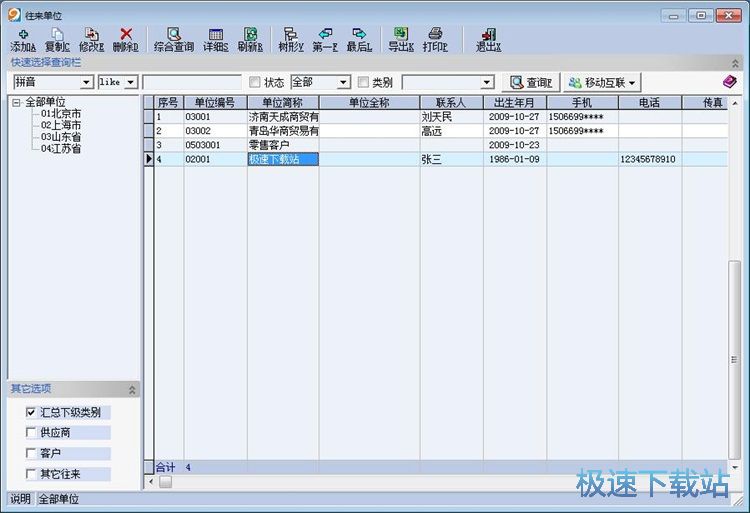This screenshot has height=513, width=750.
Task: Open 综合查询 combined query tool
Action: pos(174,40)
